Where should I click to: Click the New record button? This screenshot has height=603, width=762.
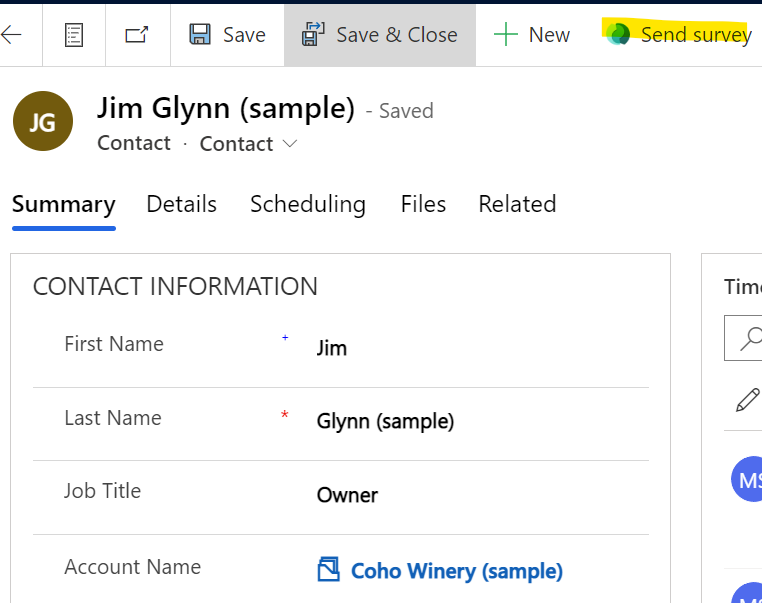532,35
